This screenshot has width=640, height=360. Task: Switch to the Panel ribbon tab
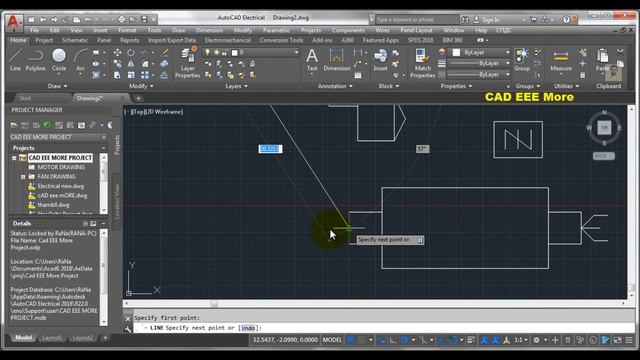pos(104,40)
